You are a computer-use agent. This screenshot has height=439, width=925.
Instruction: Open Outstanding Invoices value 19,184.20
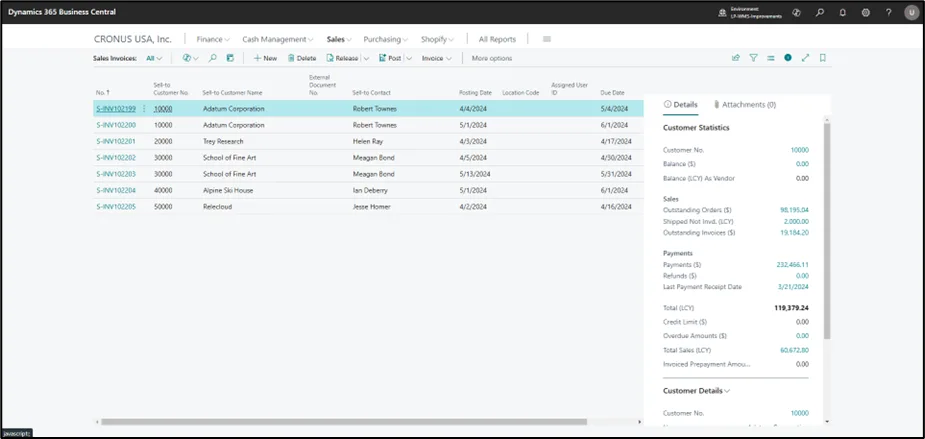click(x=794, y=232)
